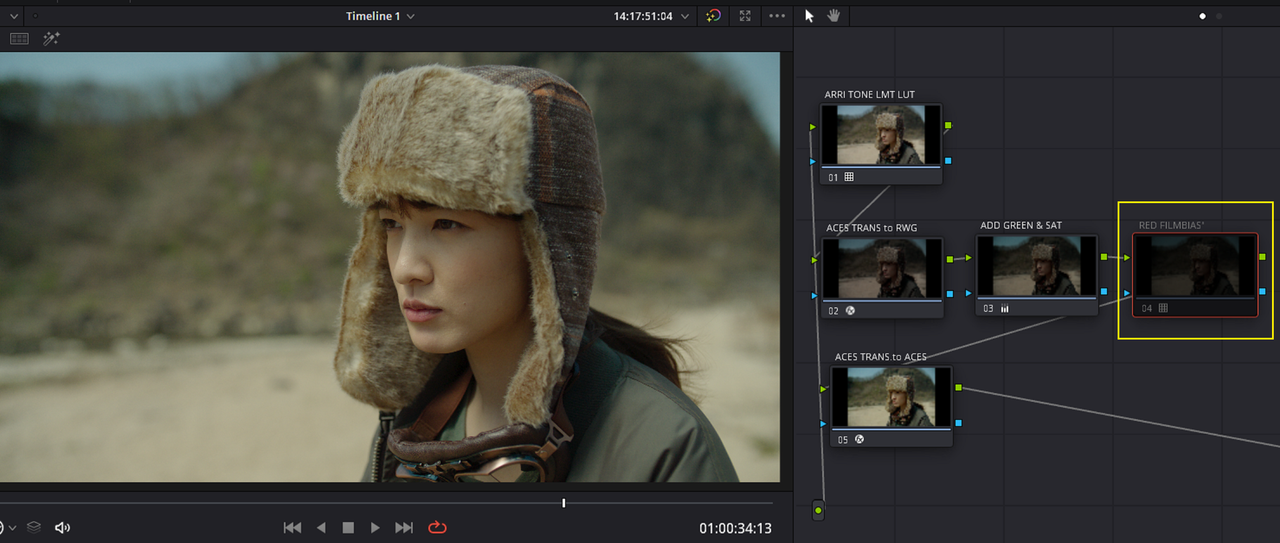Image resolution: width=1280 pixels, height=543 pixels.
Task: Select the arrow pointer tool in node editor
Action: click(810, 16)
